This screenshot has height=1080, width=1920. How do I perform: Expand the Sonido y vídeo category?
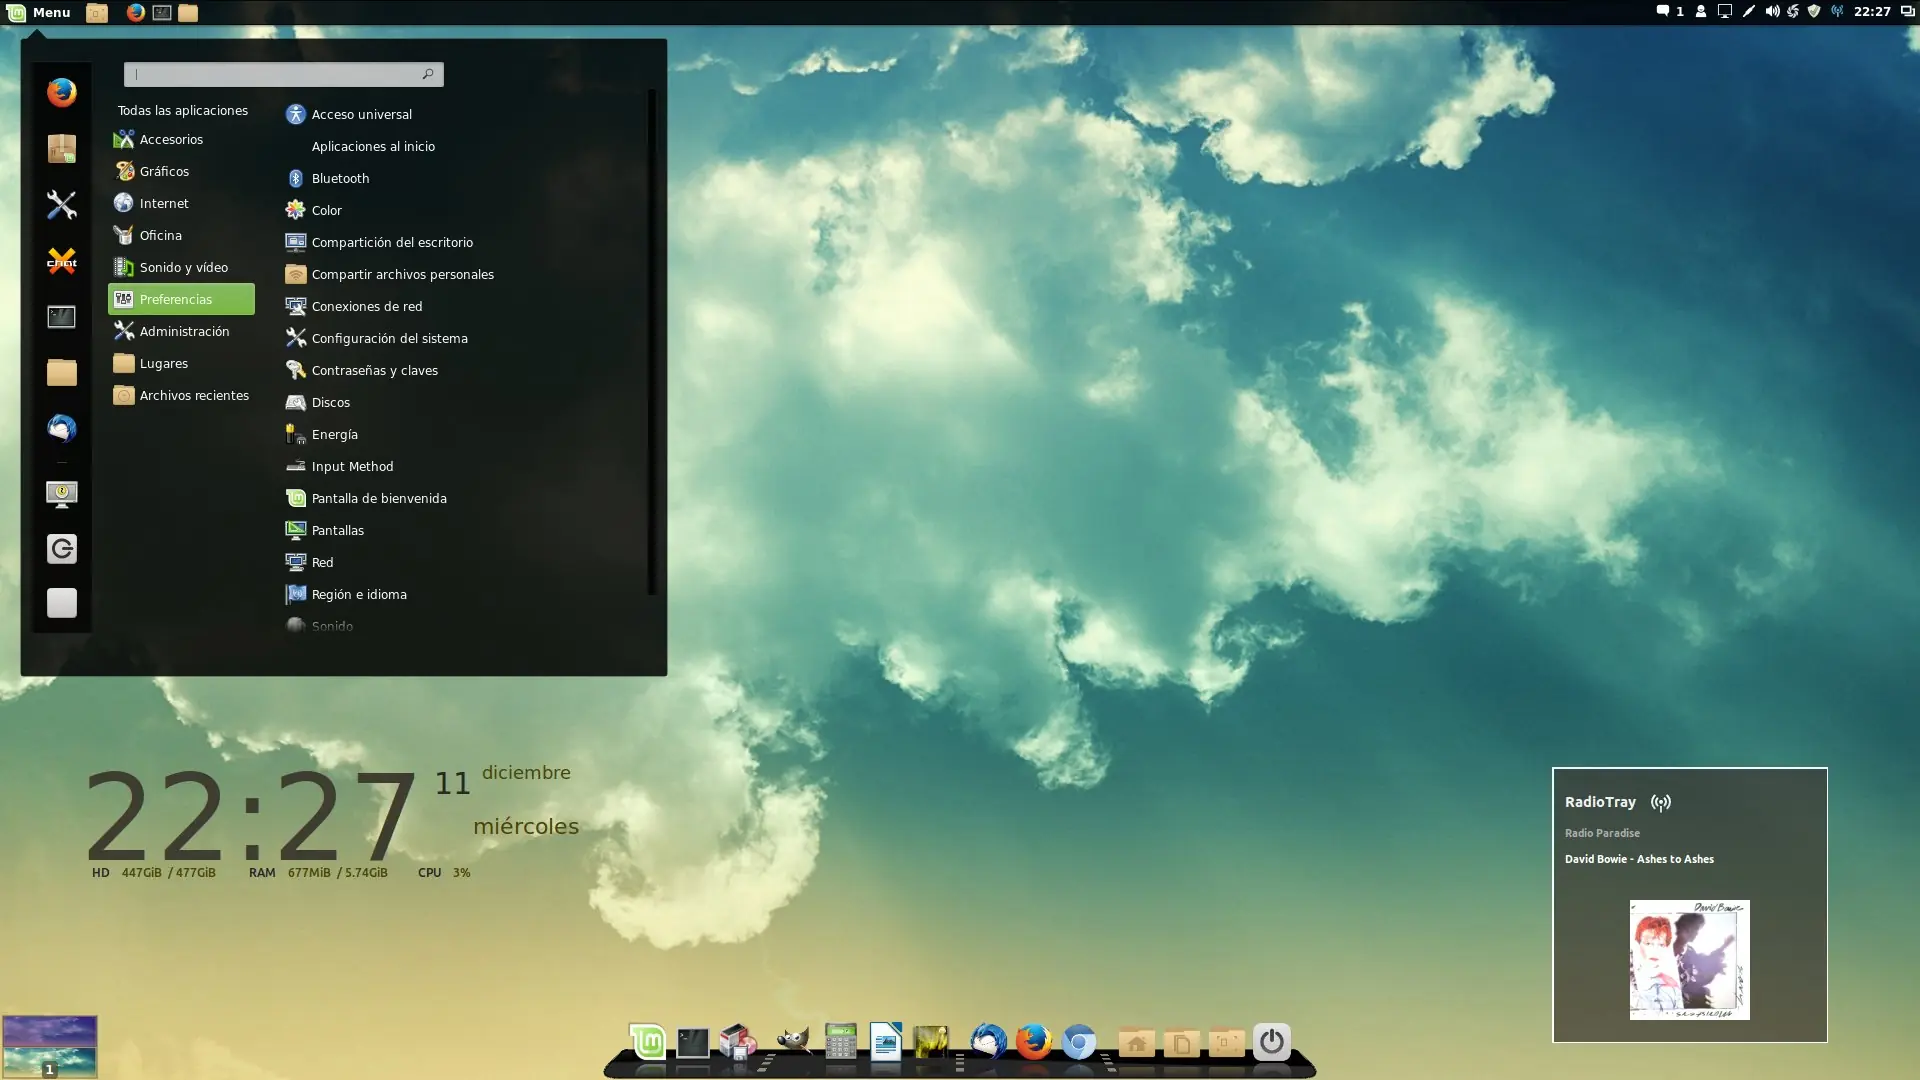[x=183, y=267]
